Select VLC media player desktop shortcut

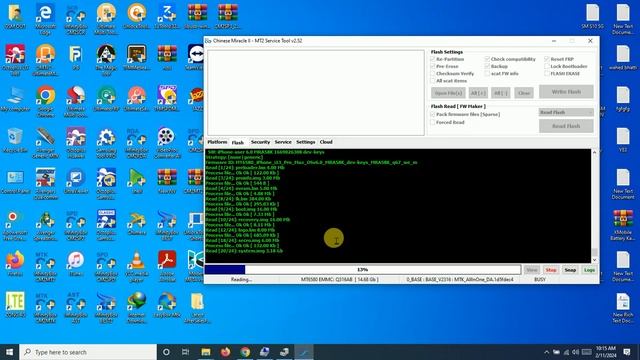(136, 267)
